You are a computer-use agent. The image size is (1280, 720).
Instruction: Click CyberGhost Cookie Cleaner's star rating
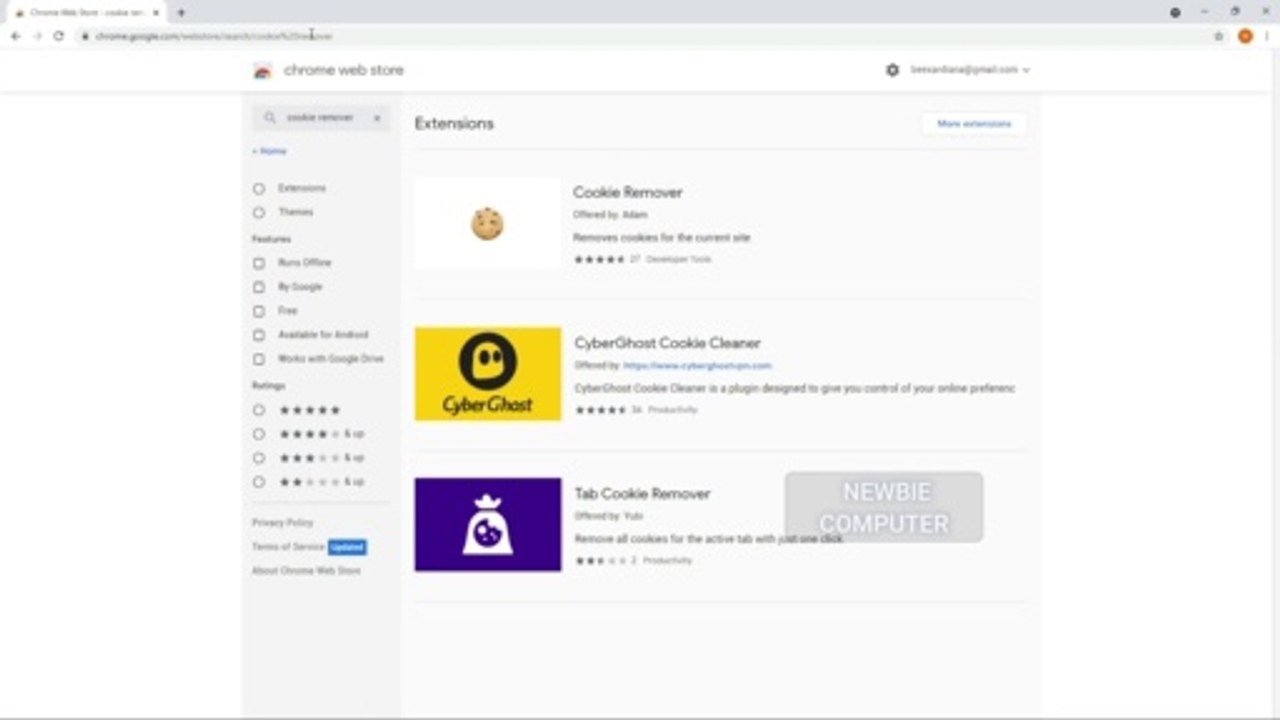tap(600, 410)
